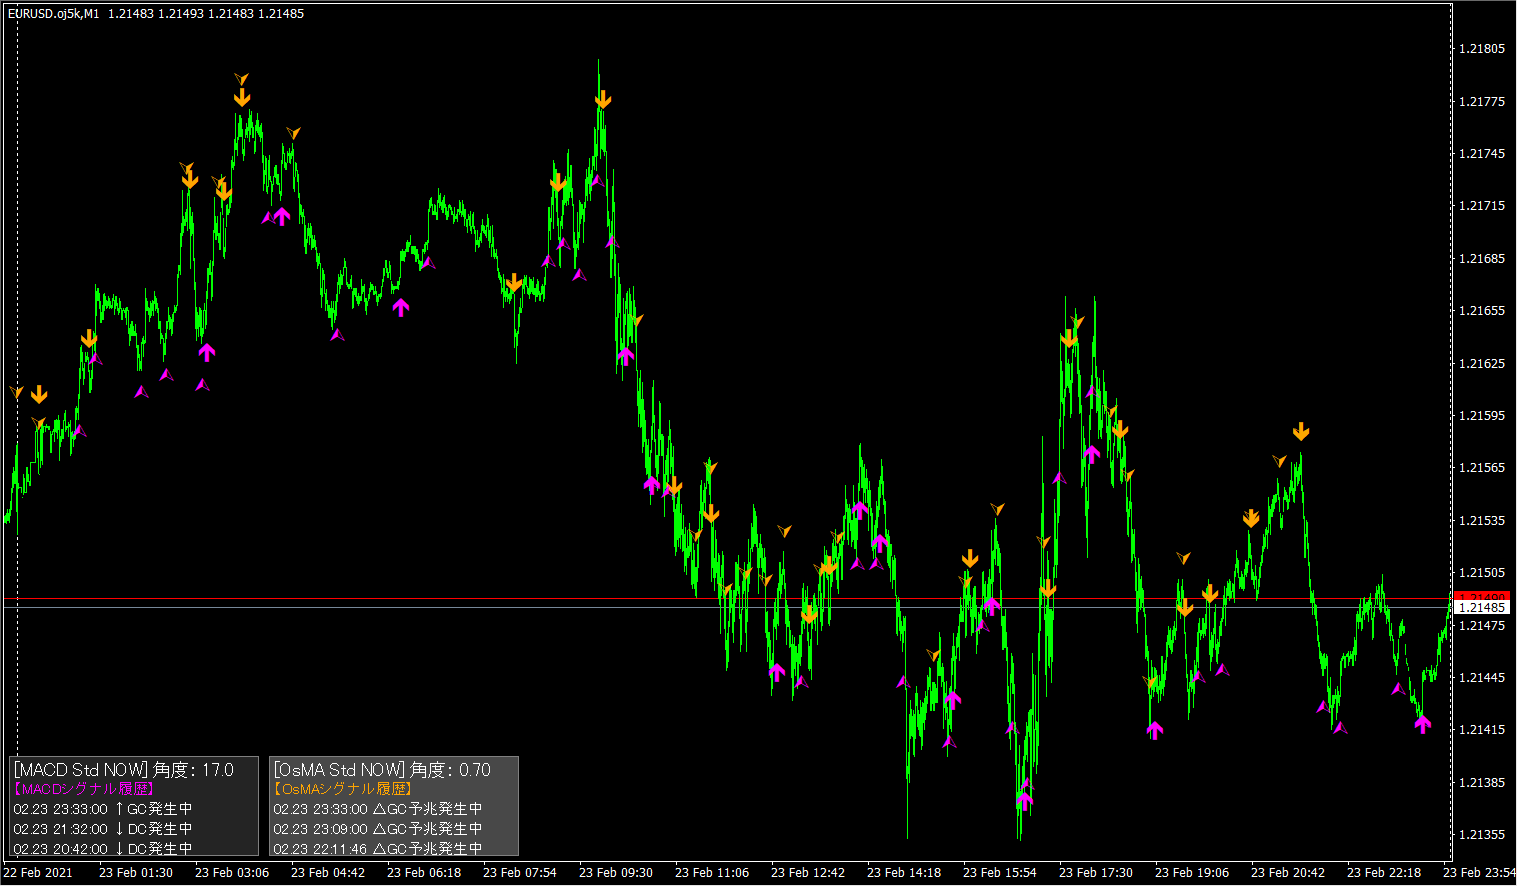The height and width of the screenshot is (887, 1518).
Task: Click the 23 Feb 04:42 time label
Action: pyautogui.click(x=328, y=873)
